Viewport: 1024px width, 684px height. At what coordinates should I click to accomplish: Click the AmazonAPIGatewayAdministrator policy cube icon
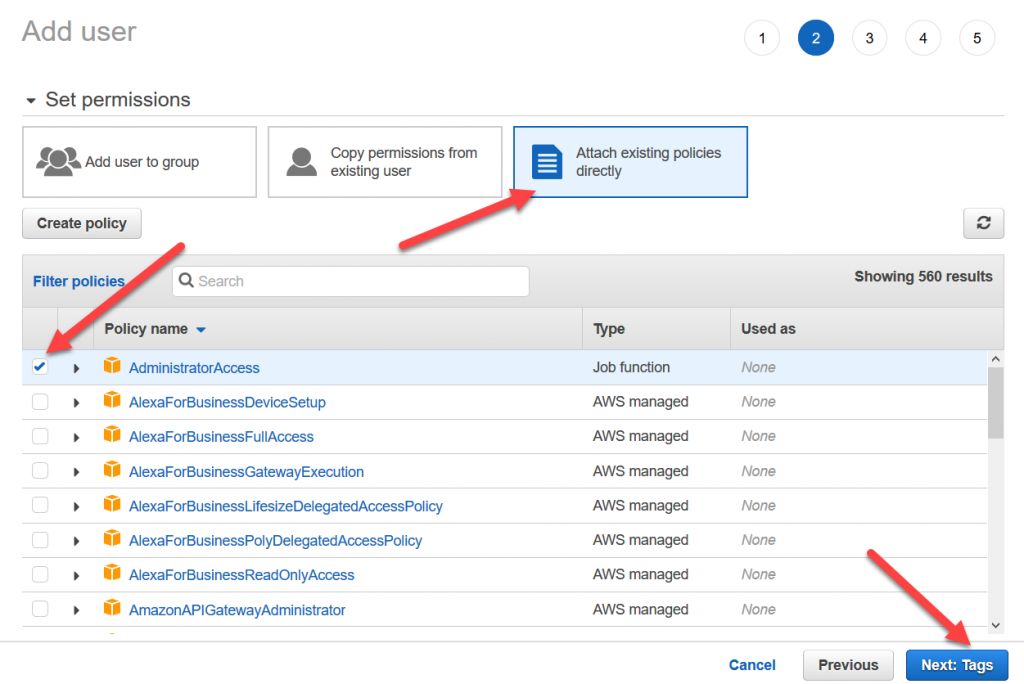(x=112, y=609)
